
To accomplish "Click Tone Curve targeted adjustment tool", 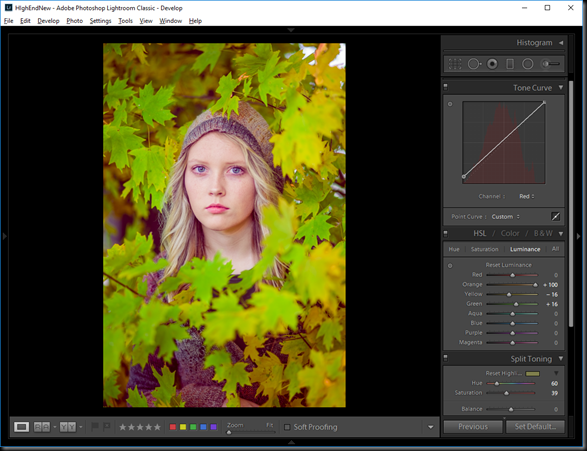I will 450,104.
